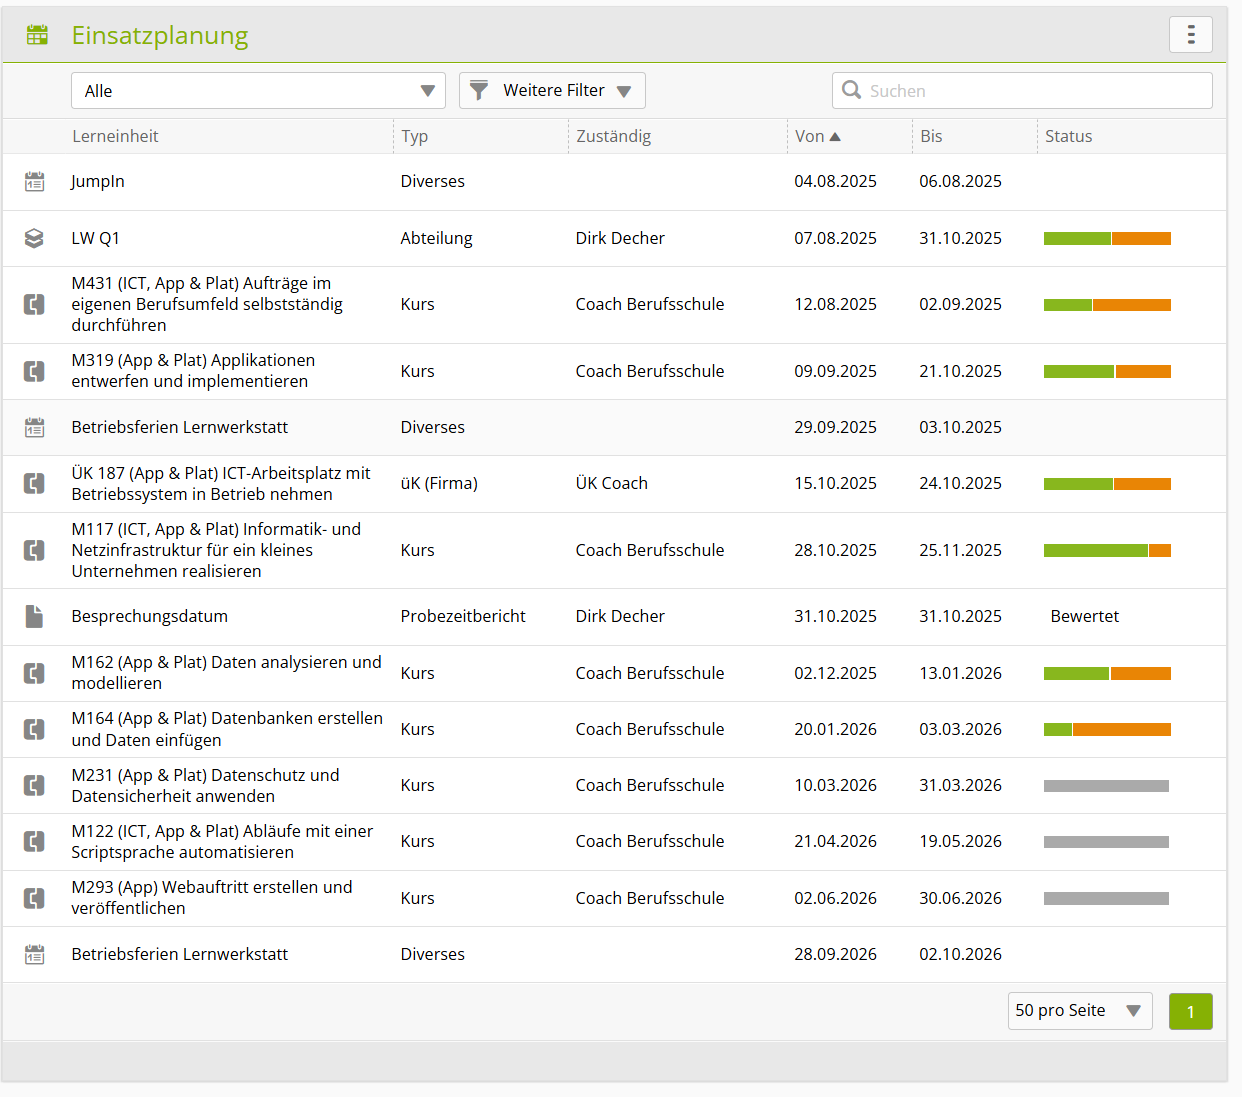
Task: Open M319 Applikationen entwerfen und implementieren
Action: 193,371
